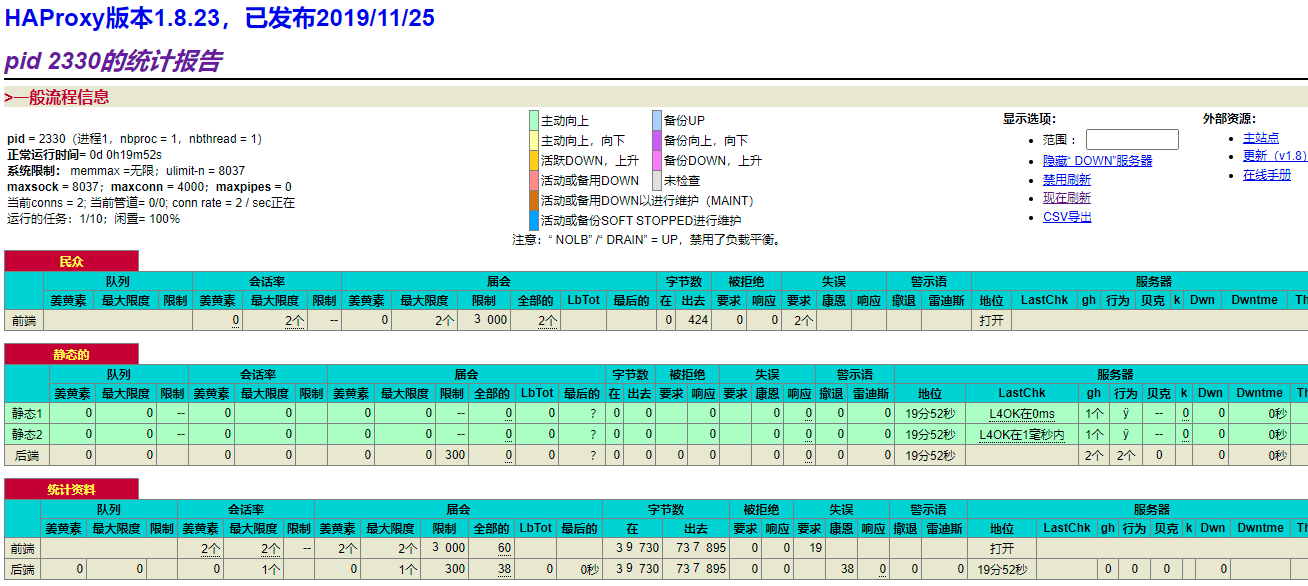Open the CSV导出 link

point(1067,217)
